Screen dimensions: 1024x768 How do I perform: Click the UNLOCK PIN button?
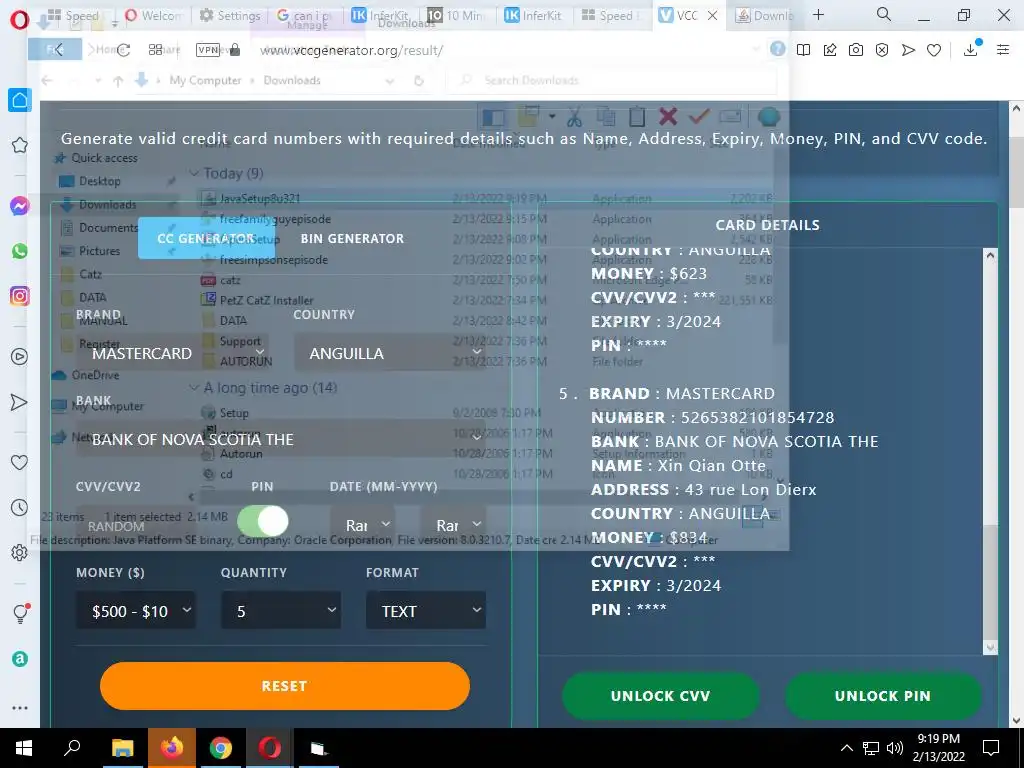[882, 696]
